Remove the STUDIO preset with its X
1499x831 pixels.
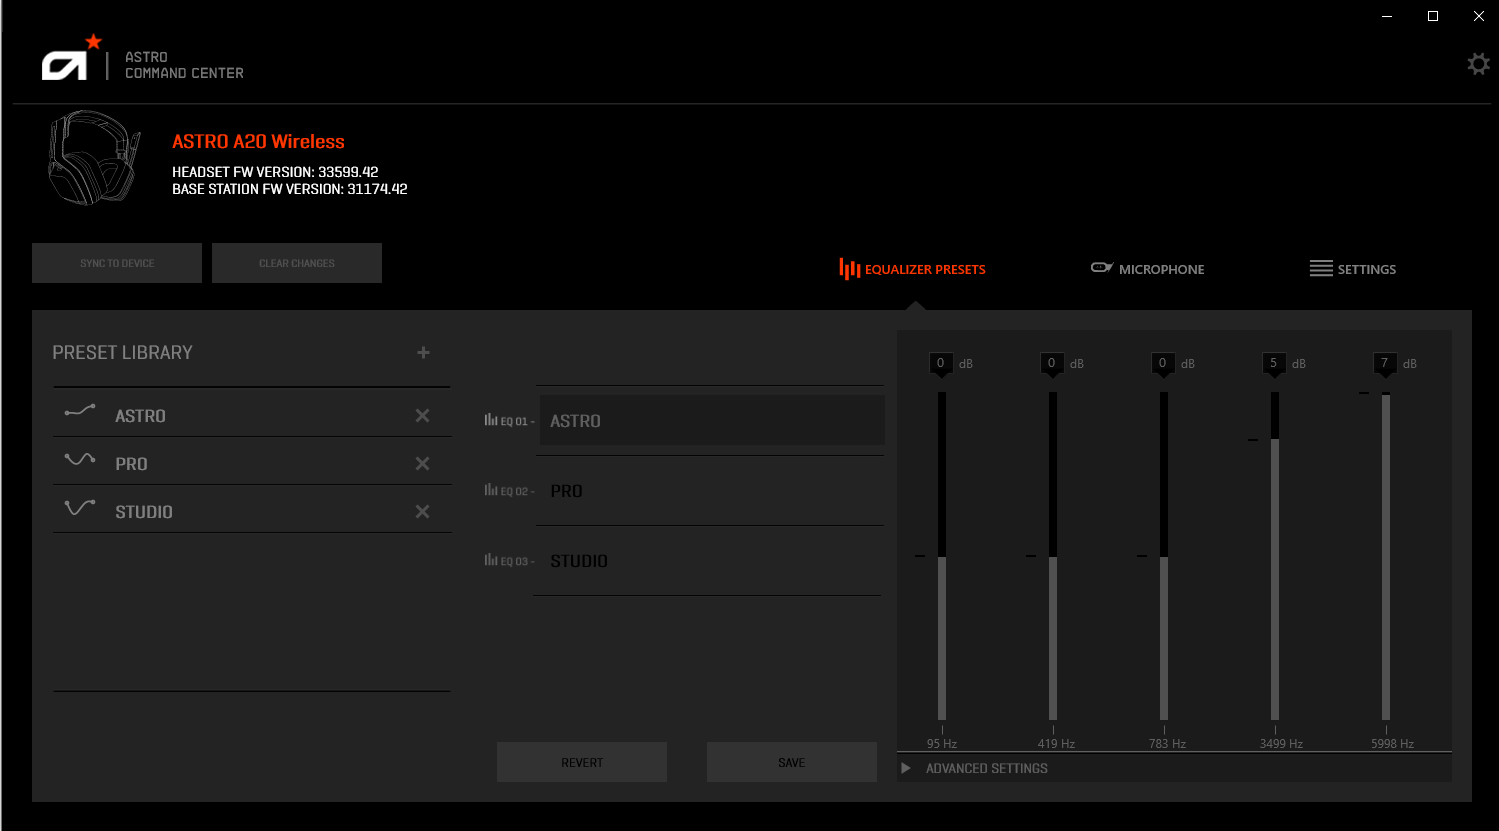click(422, 510)
